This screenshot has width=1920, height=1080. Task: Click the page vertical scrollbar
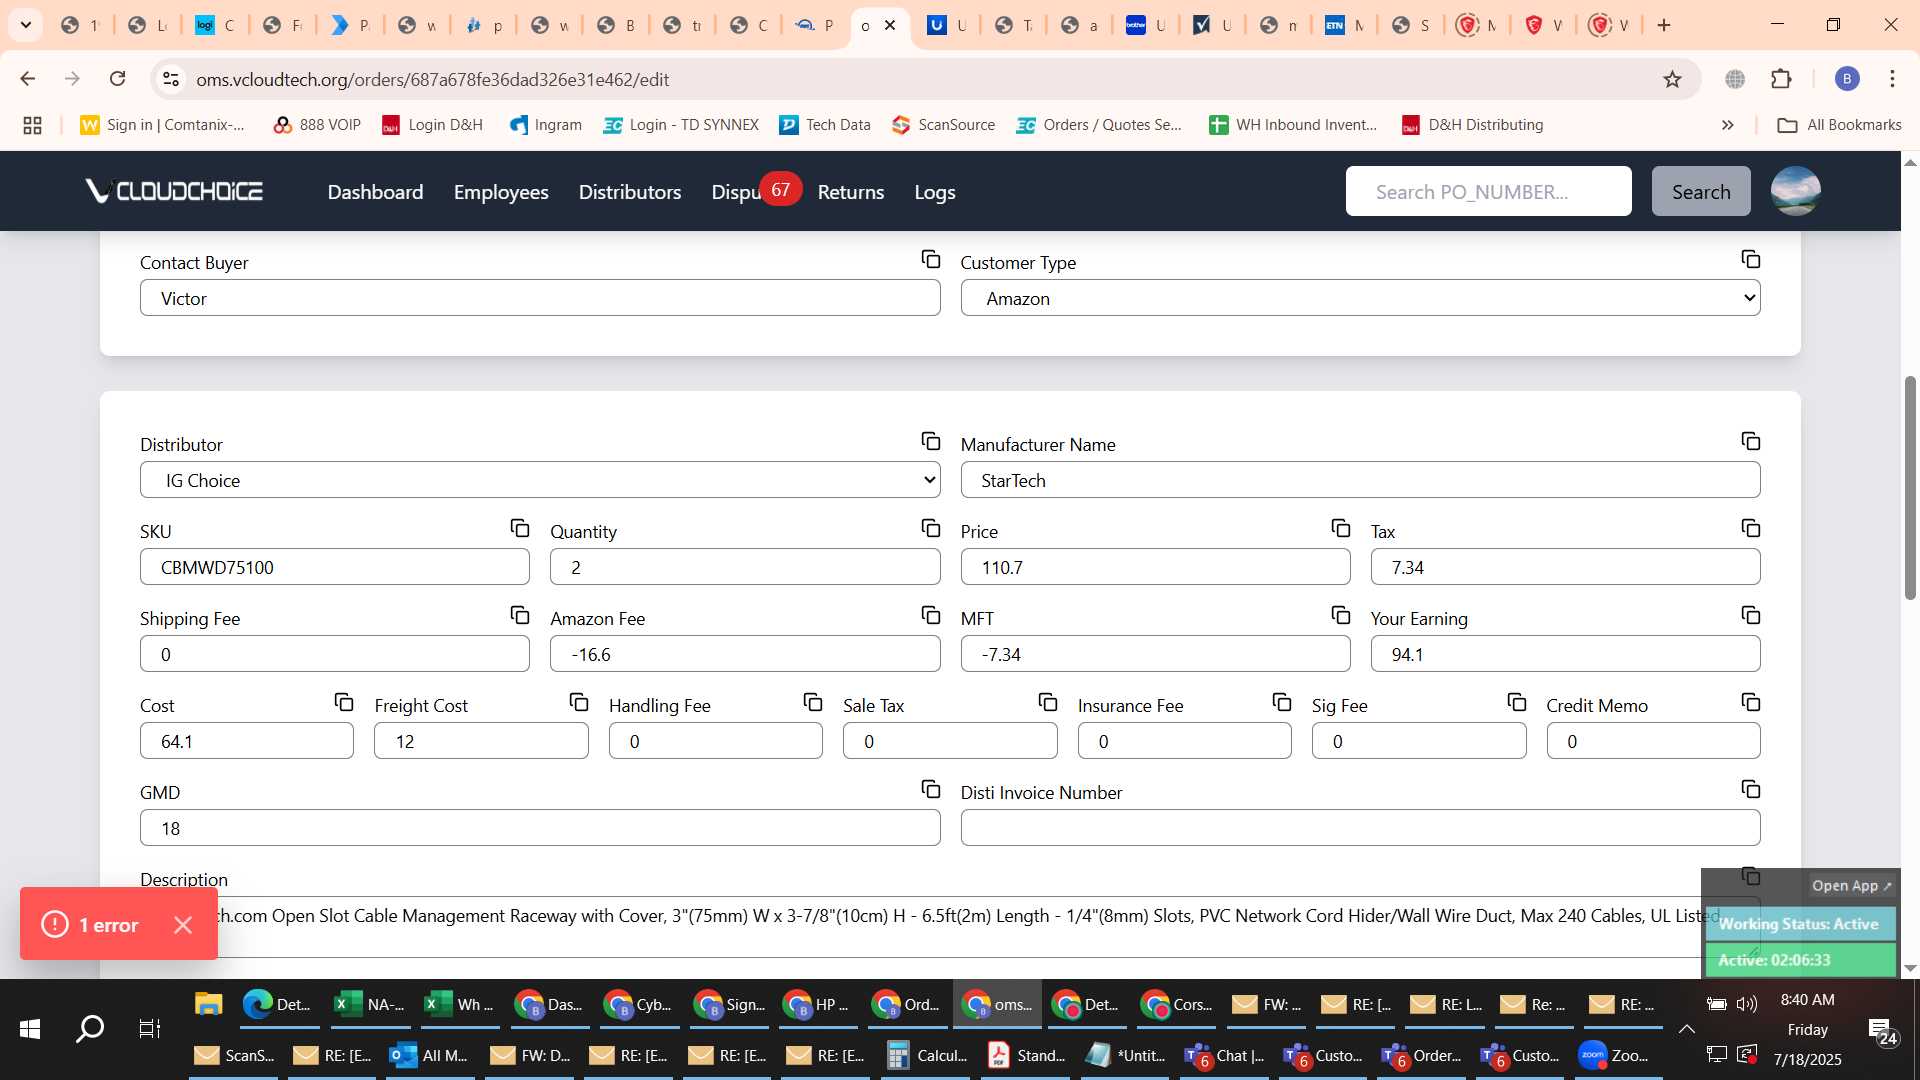click(1910, 487)
